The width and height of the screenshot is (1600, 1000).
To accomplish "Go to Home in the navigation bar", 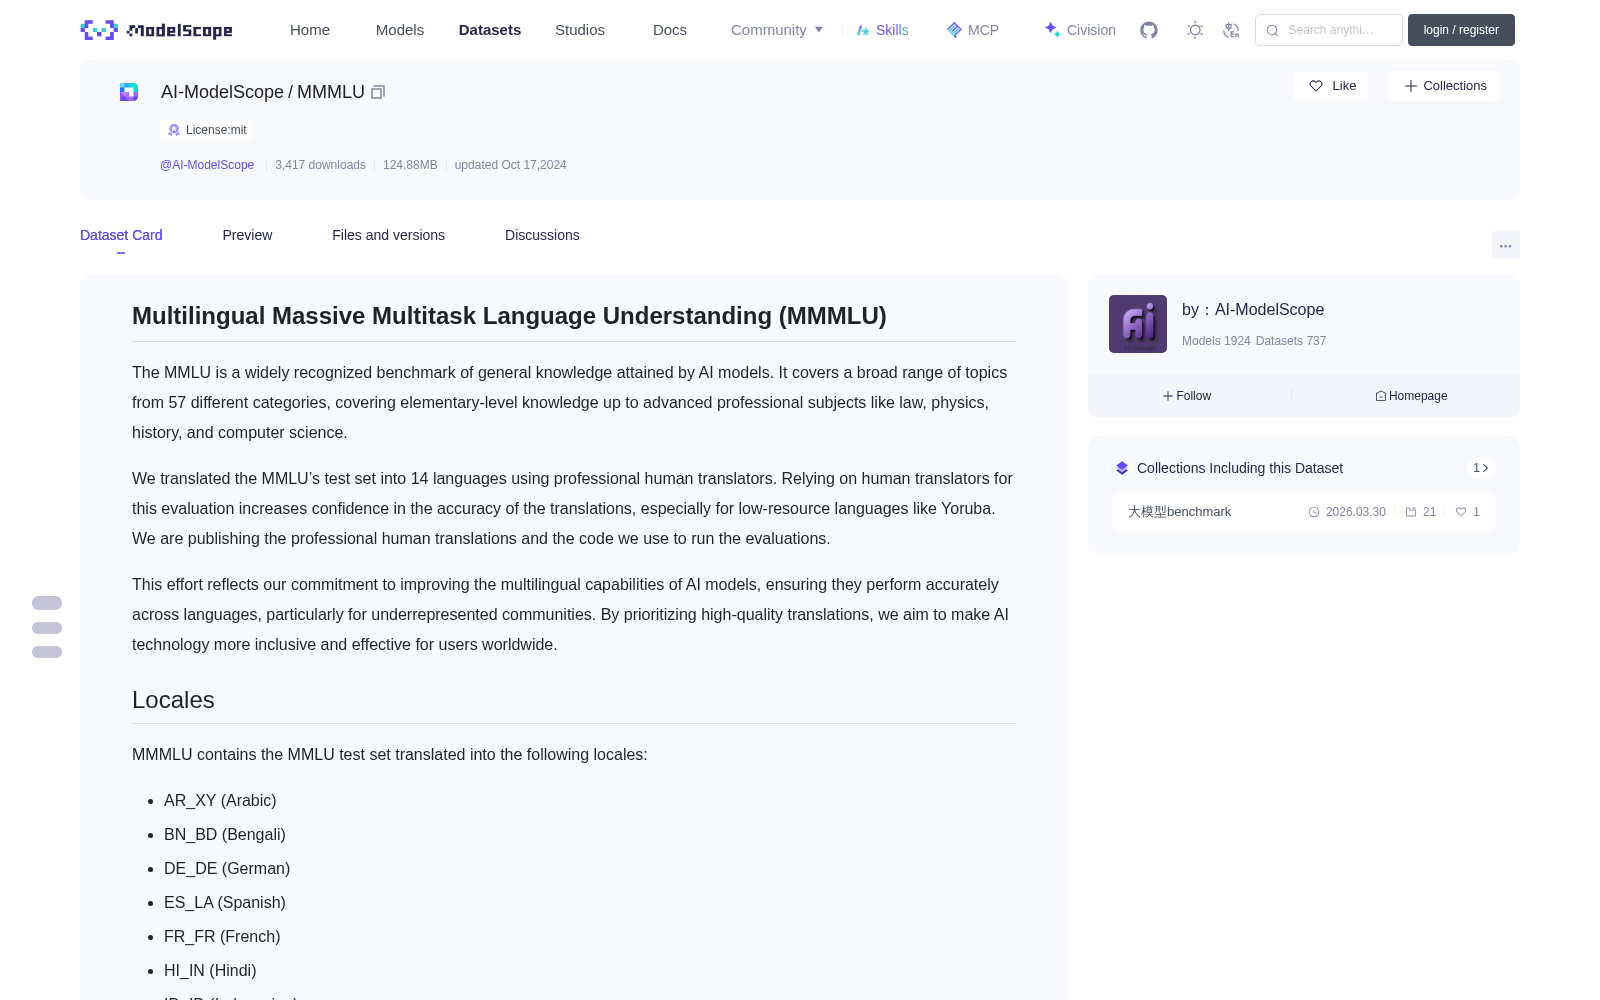I will 310,30.
